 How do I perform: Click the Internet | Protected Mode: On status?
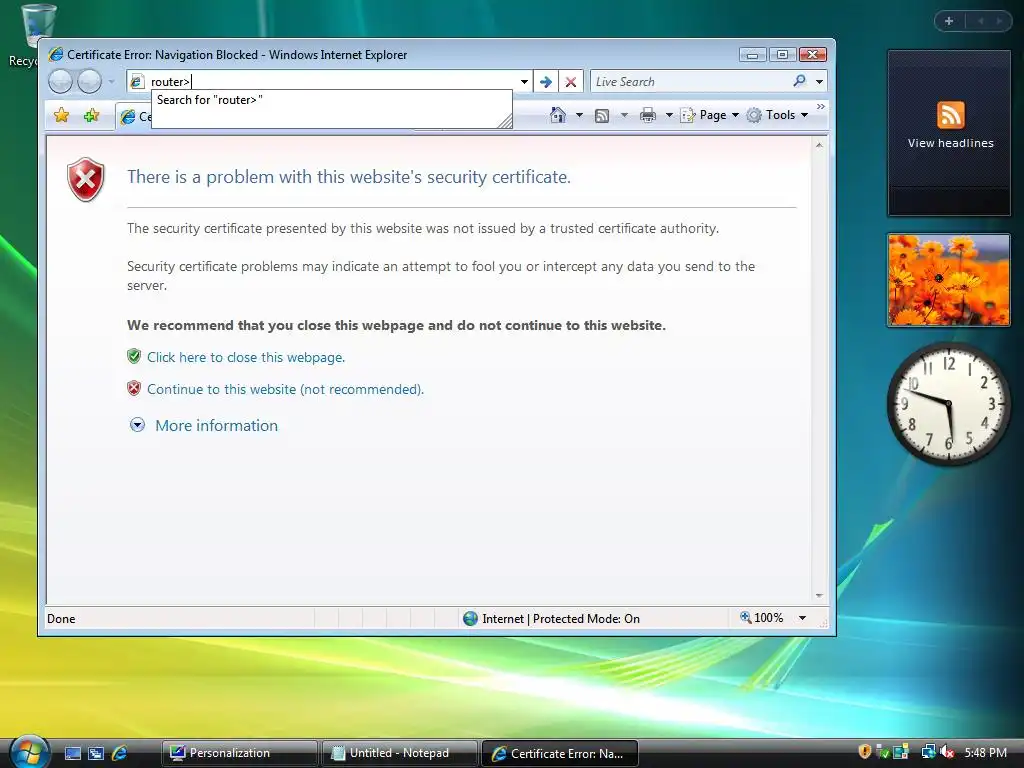pyautogui.click(x=551, y=618)
